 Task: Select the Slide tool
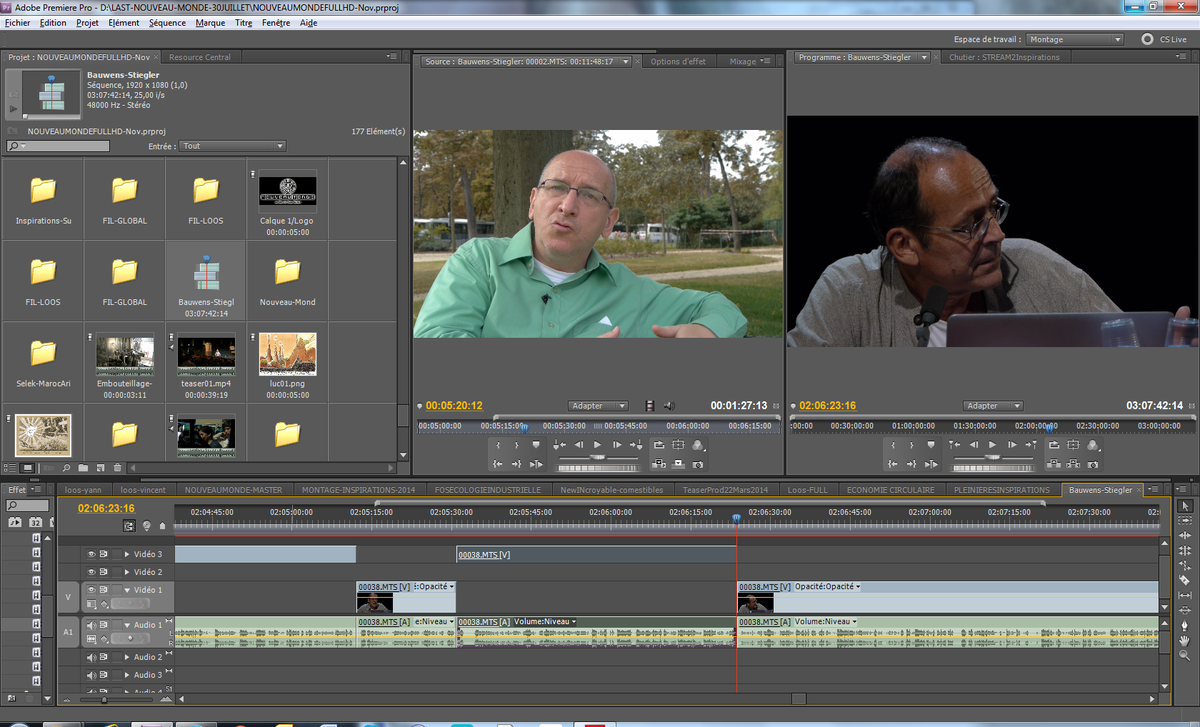pyautogui.click(x=1185, y=611)
